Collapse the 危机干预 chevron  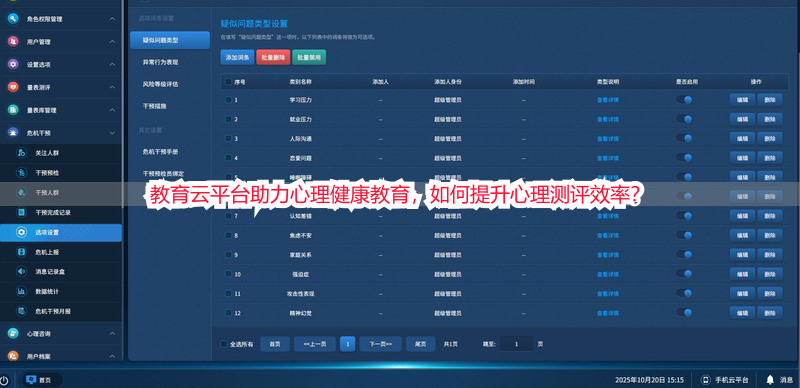[112, 133]
